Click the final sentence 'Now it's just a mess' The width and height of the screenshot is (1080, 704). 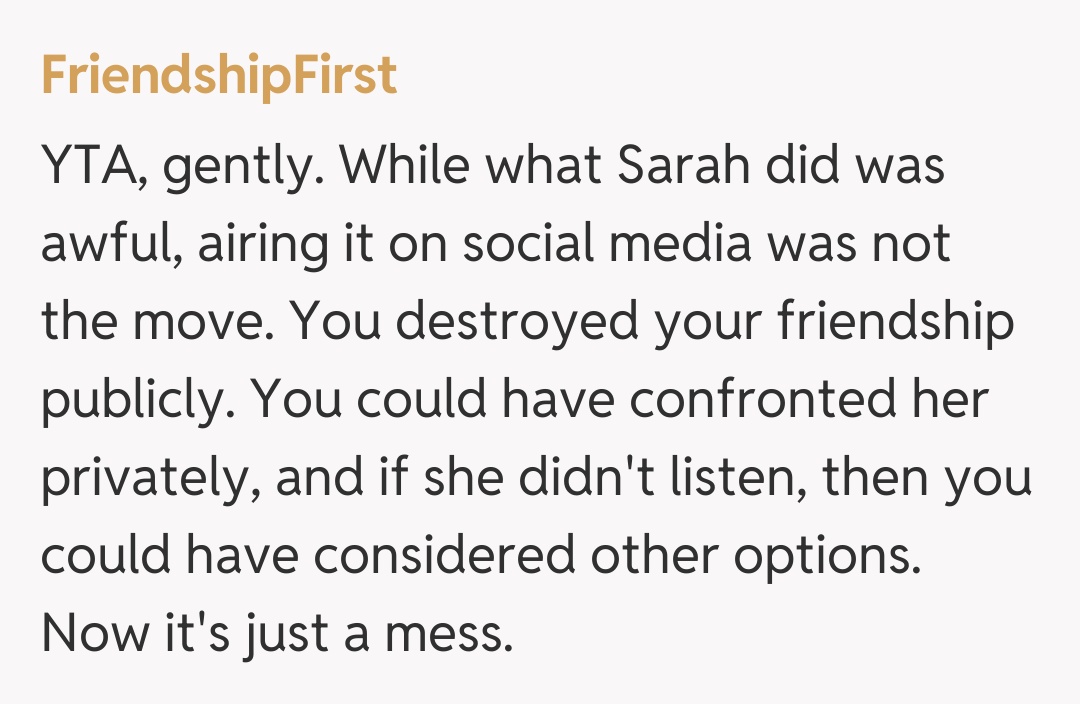276,634
